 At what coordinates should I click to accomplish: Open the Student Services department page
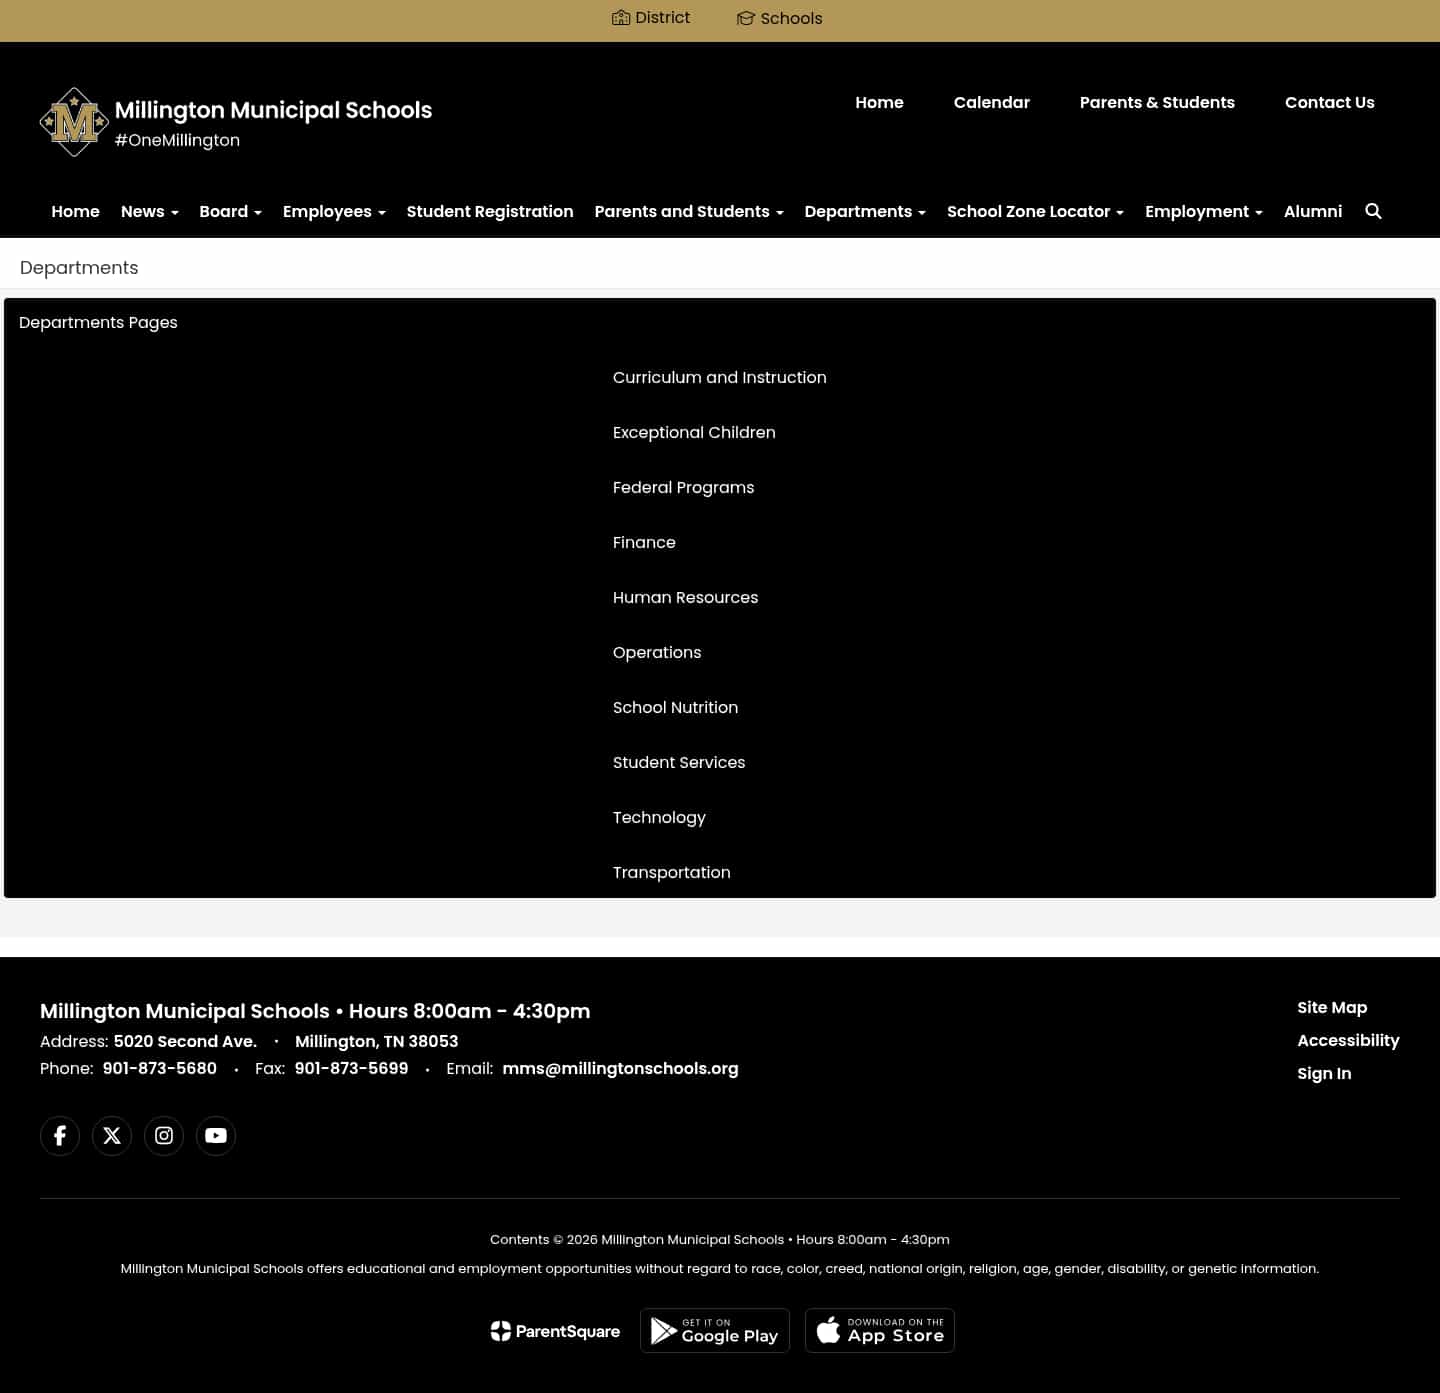coord(679,762)
